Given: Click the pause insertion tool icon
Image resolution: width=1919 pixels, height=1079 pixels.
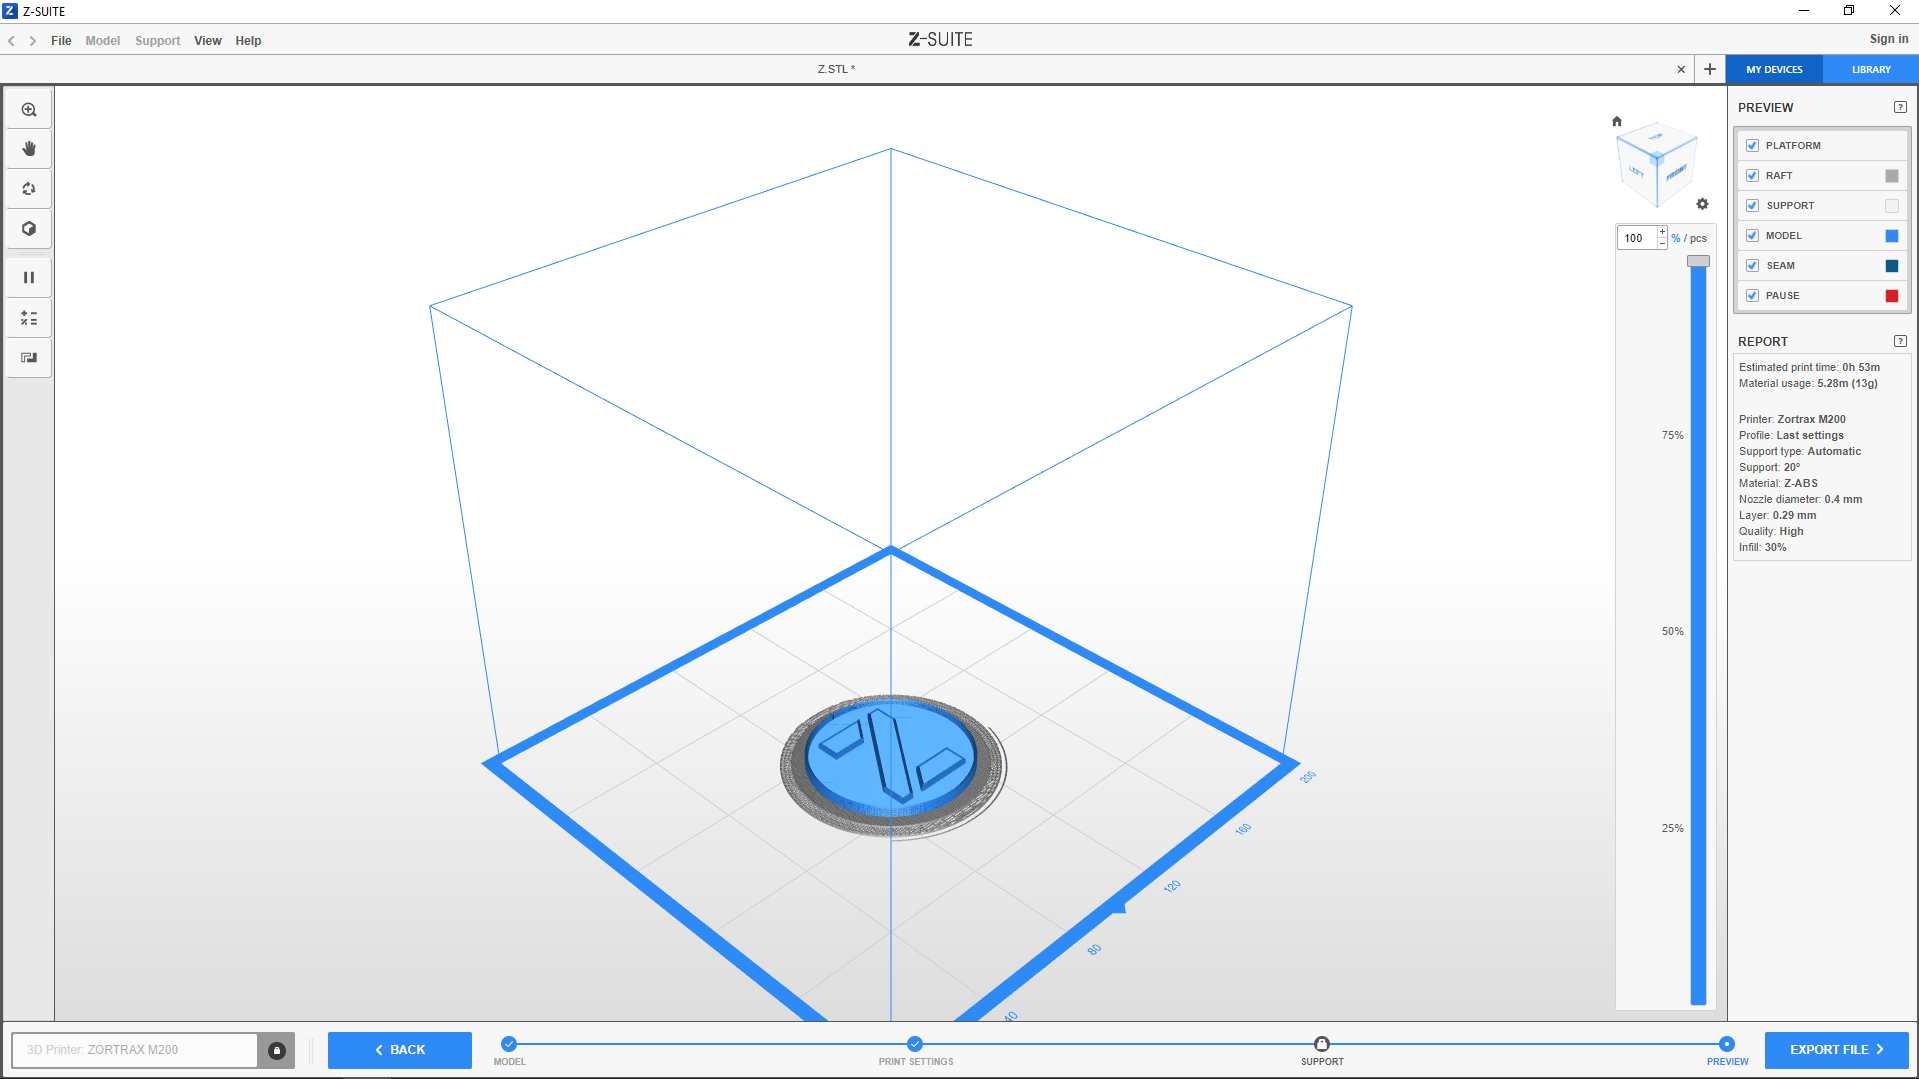Looking at the screenshot, I should click(29, 278).
